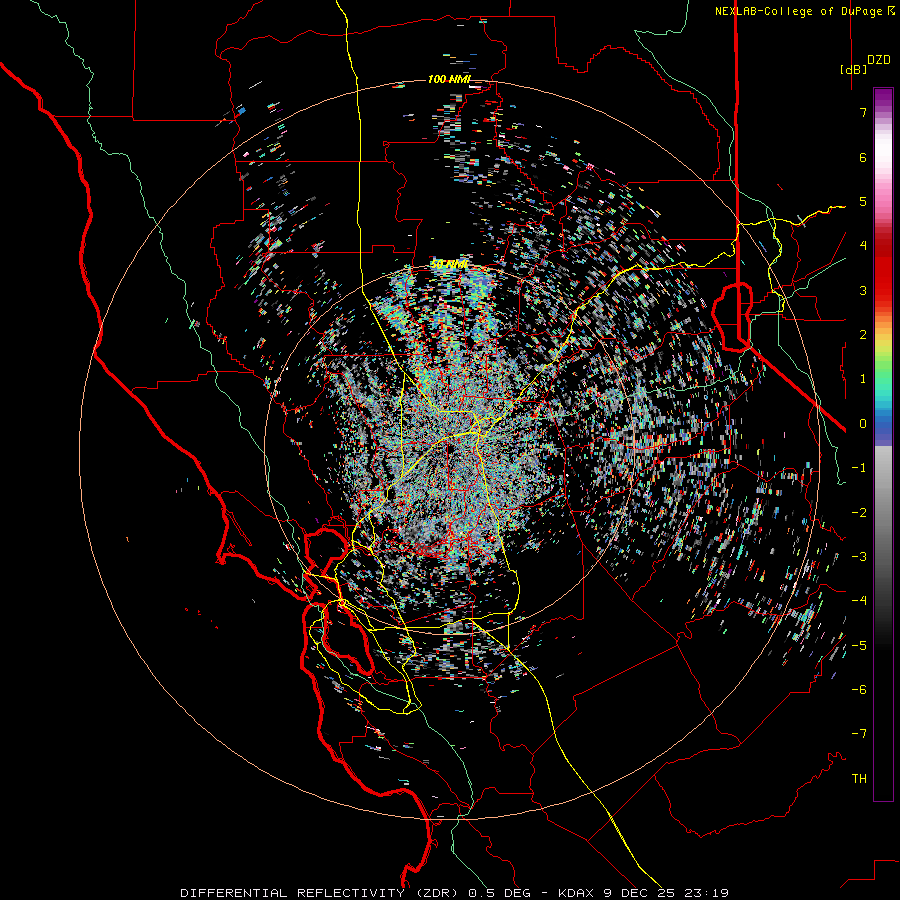Select the positive 7 value atop the scale

pyautogui.click(x=863, y=112)
